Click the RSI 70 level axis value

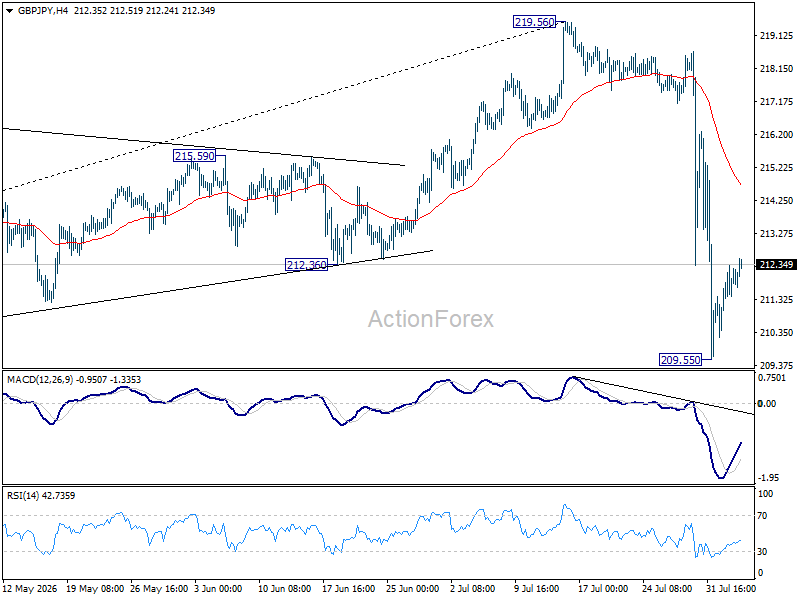tap(762, 516)
